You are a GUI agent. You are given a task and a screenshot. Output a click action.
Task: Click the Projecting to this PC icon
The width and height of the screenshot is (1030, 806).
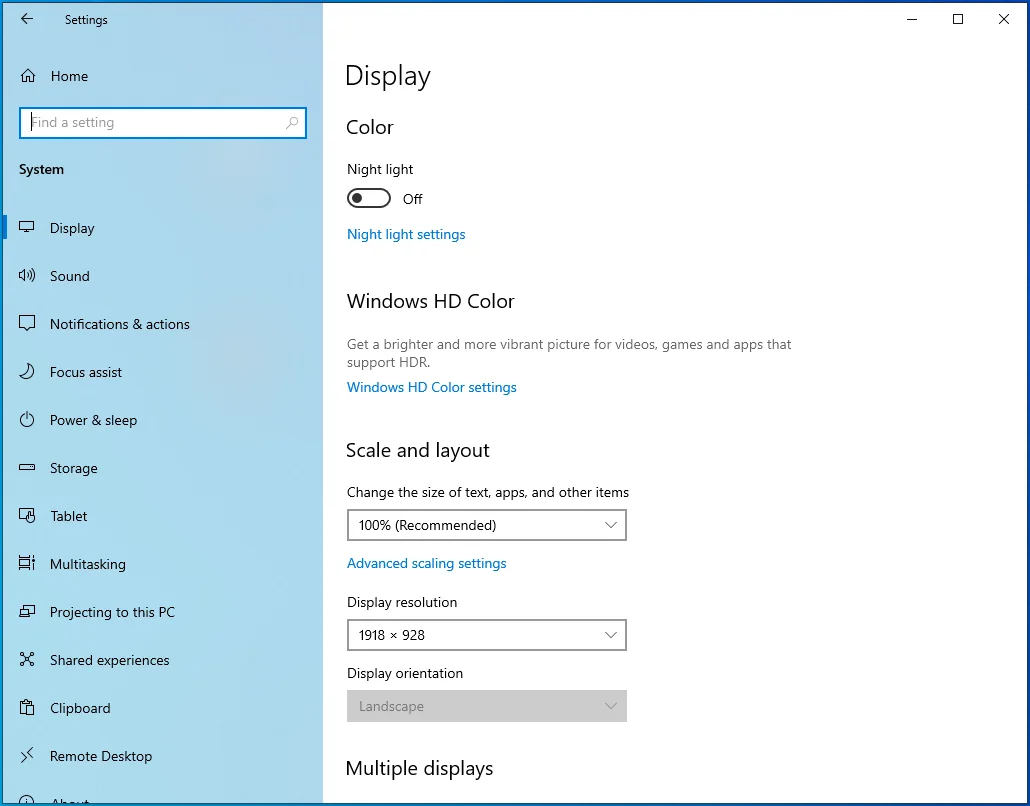(x=27, y=612)
